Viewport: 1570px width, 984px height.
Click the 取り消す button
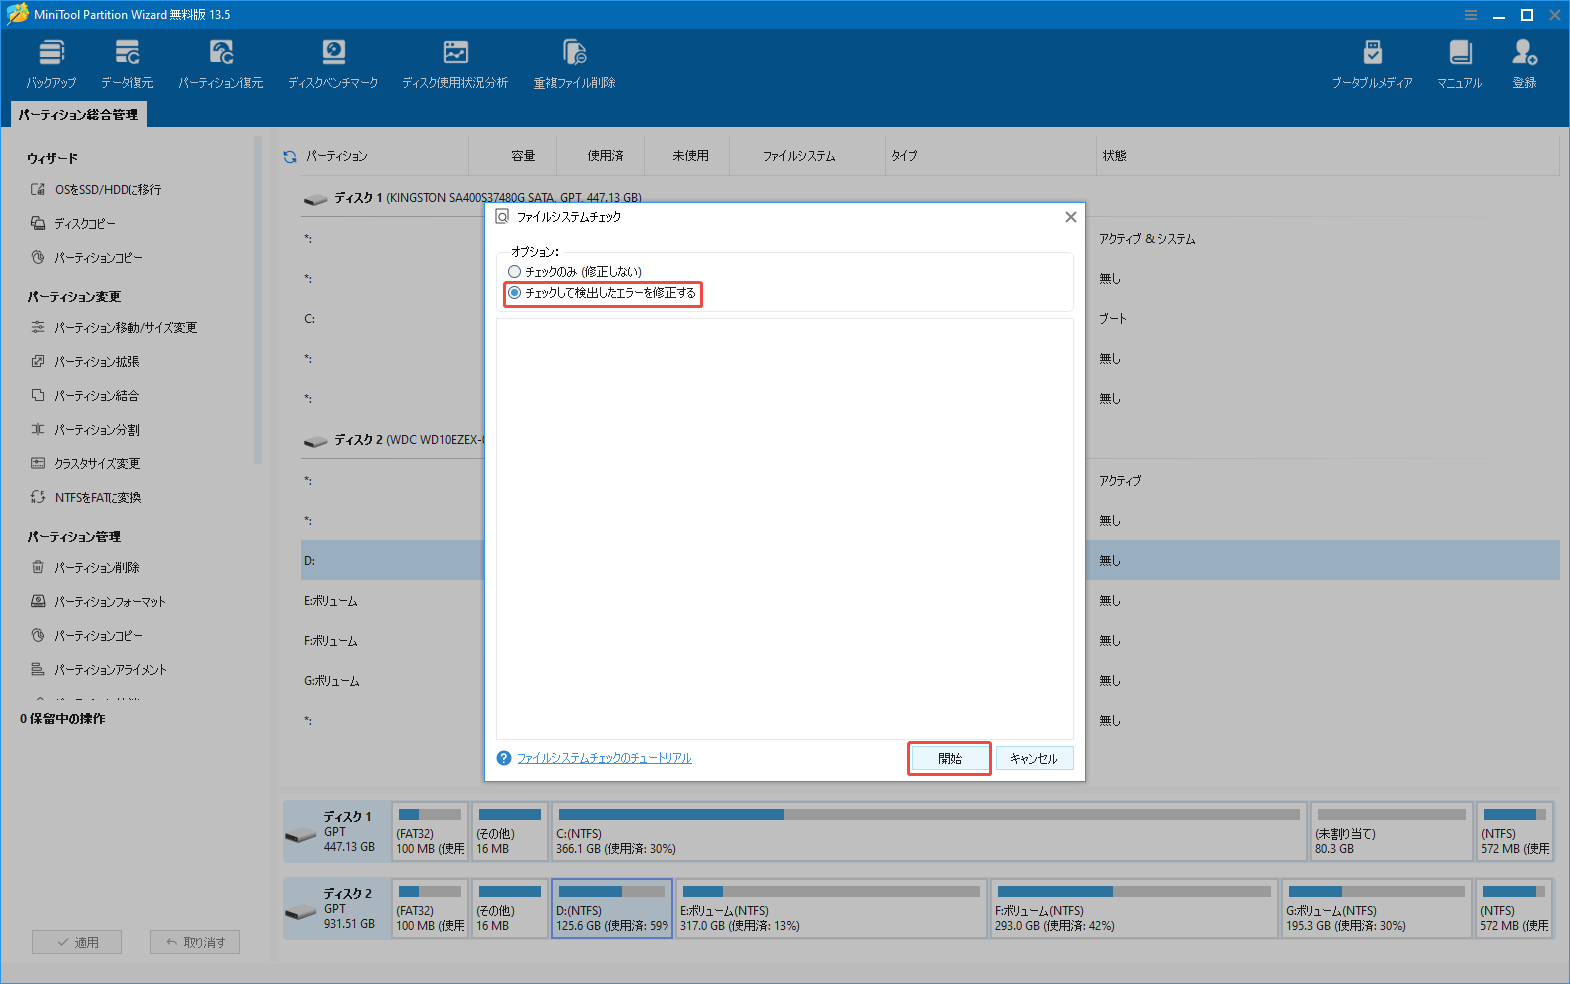pos(195,942)
